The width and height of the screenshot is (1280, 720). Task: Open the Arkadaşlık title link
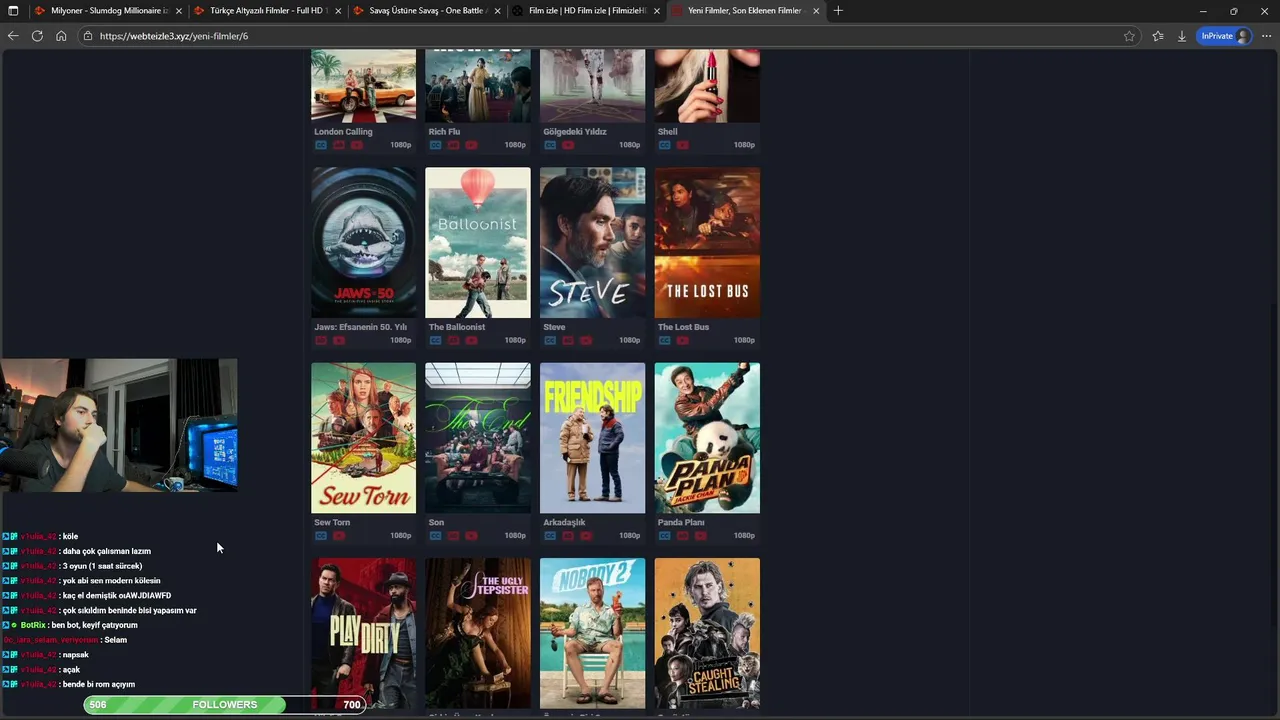pyautogui.click(x=564, y=522)
